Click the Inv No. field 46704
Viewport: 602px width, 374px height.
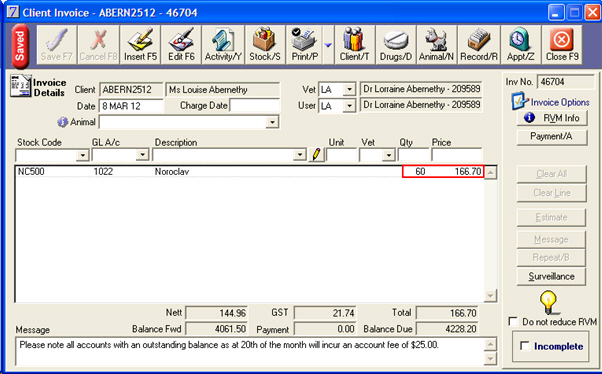tap(566, 82)
